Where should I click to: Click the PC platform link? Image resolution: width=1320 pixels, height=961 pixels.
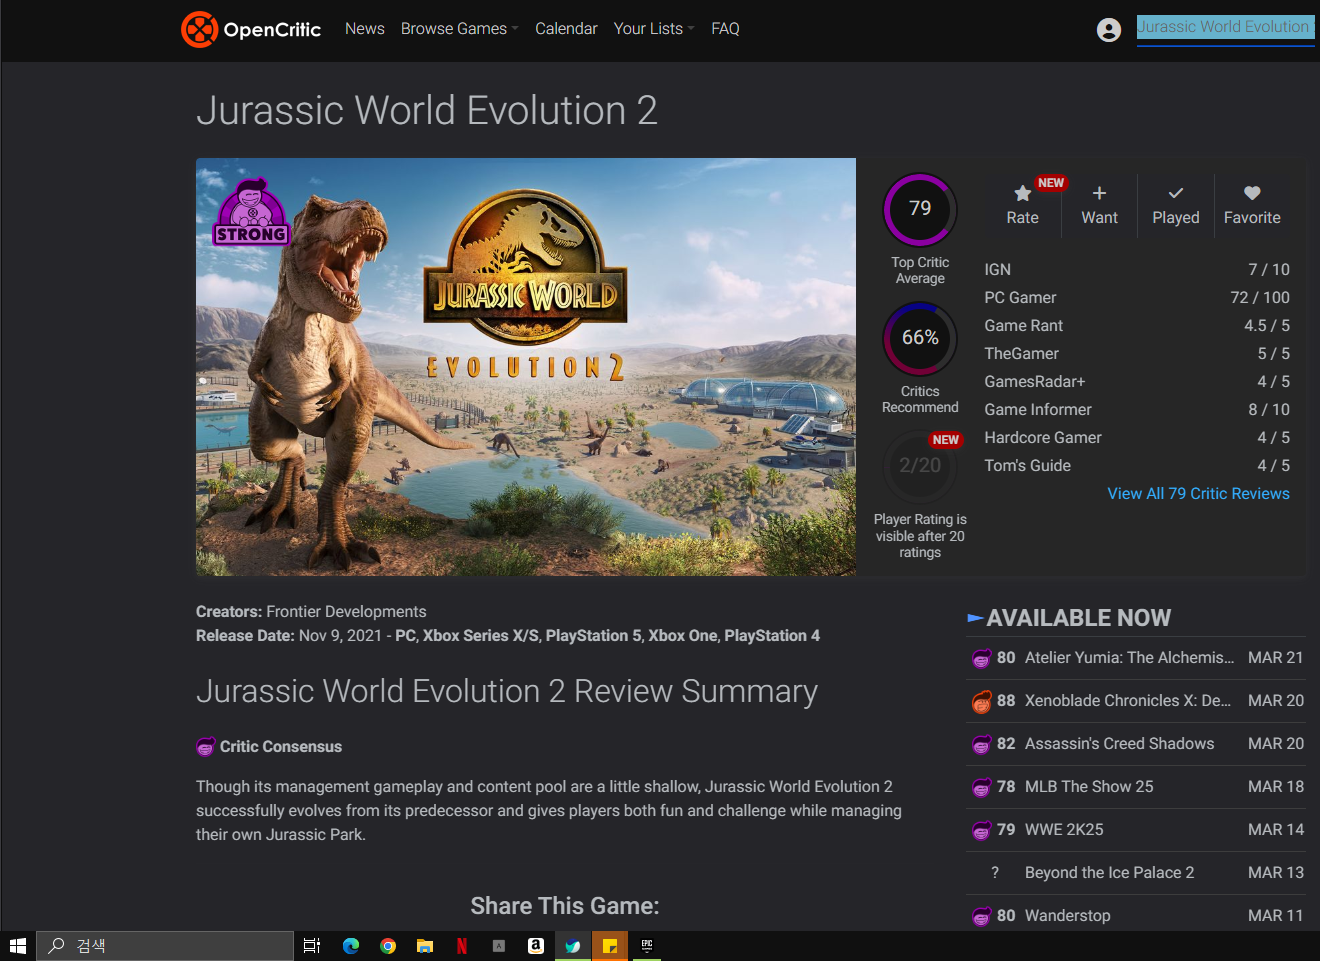[405, 636]
